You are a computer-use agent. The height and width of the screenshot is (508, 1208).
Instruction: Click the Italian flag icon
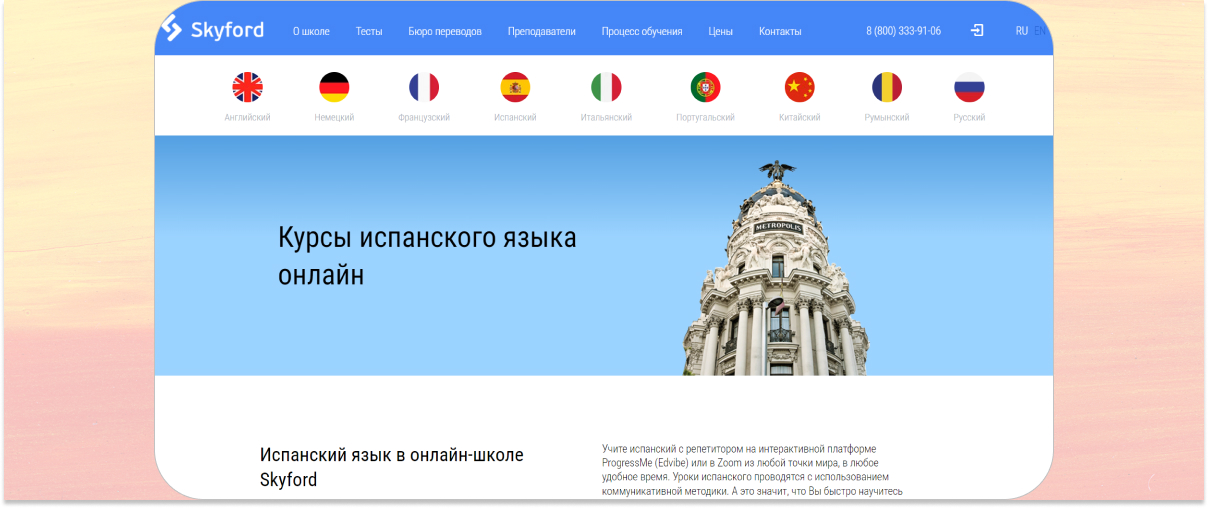pos(606,88)
